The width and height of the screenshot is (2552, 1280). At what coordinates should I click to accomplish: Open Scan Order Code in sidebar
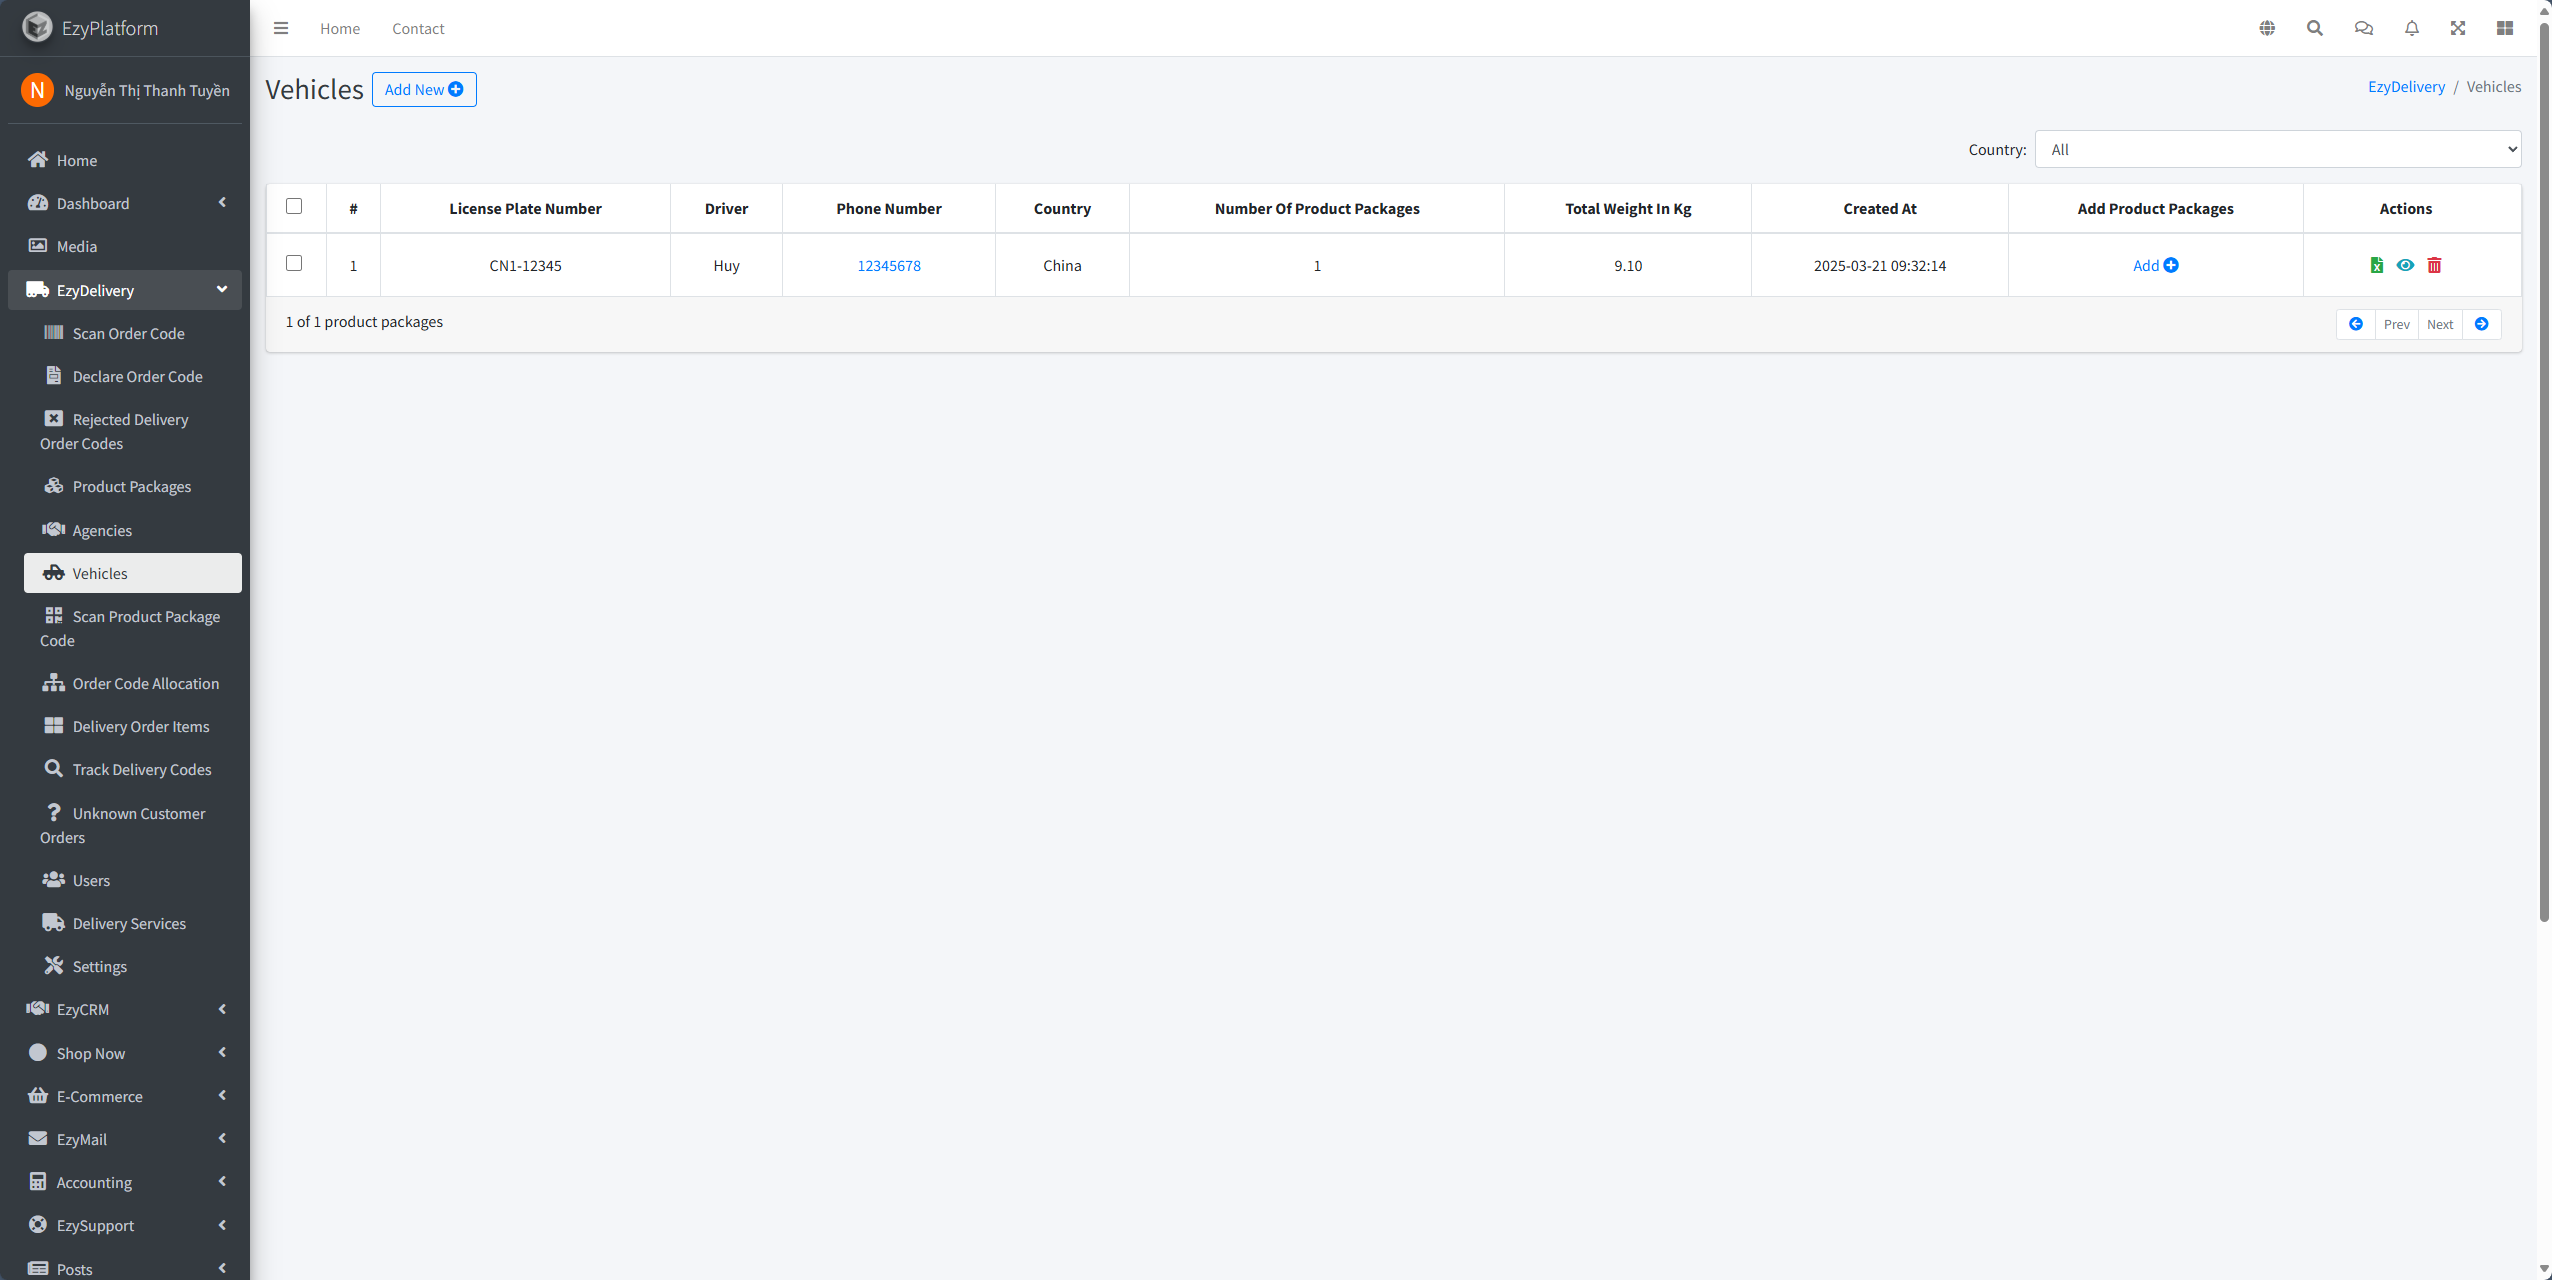click(x=133, y=333)
